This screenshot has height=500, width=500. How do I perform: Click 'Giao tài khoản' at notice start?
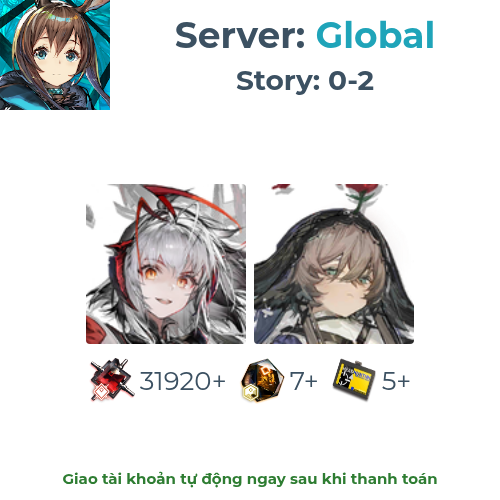(x=119, y=479)
